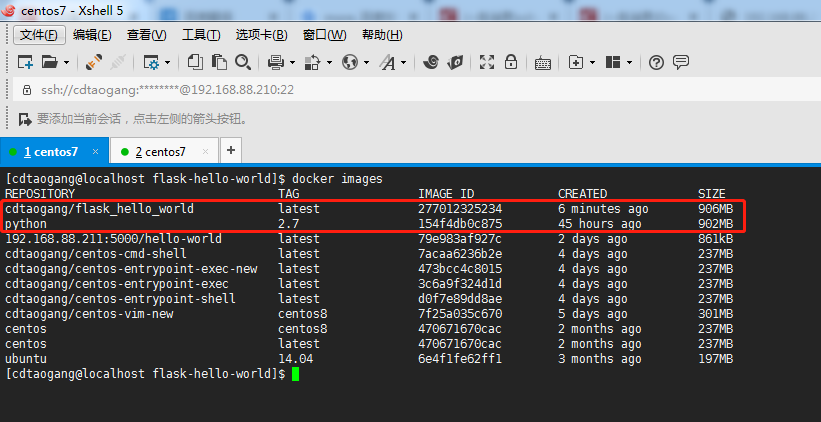Click the speech bubble feedback icon
The image size is (821, 422).
681,63
